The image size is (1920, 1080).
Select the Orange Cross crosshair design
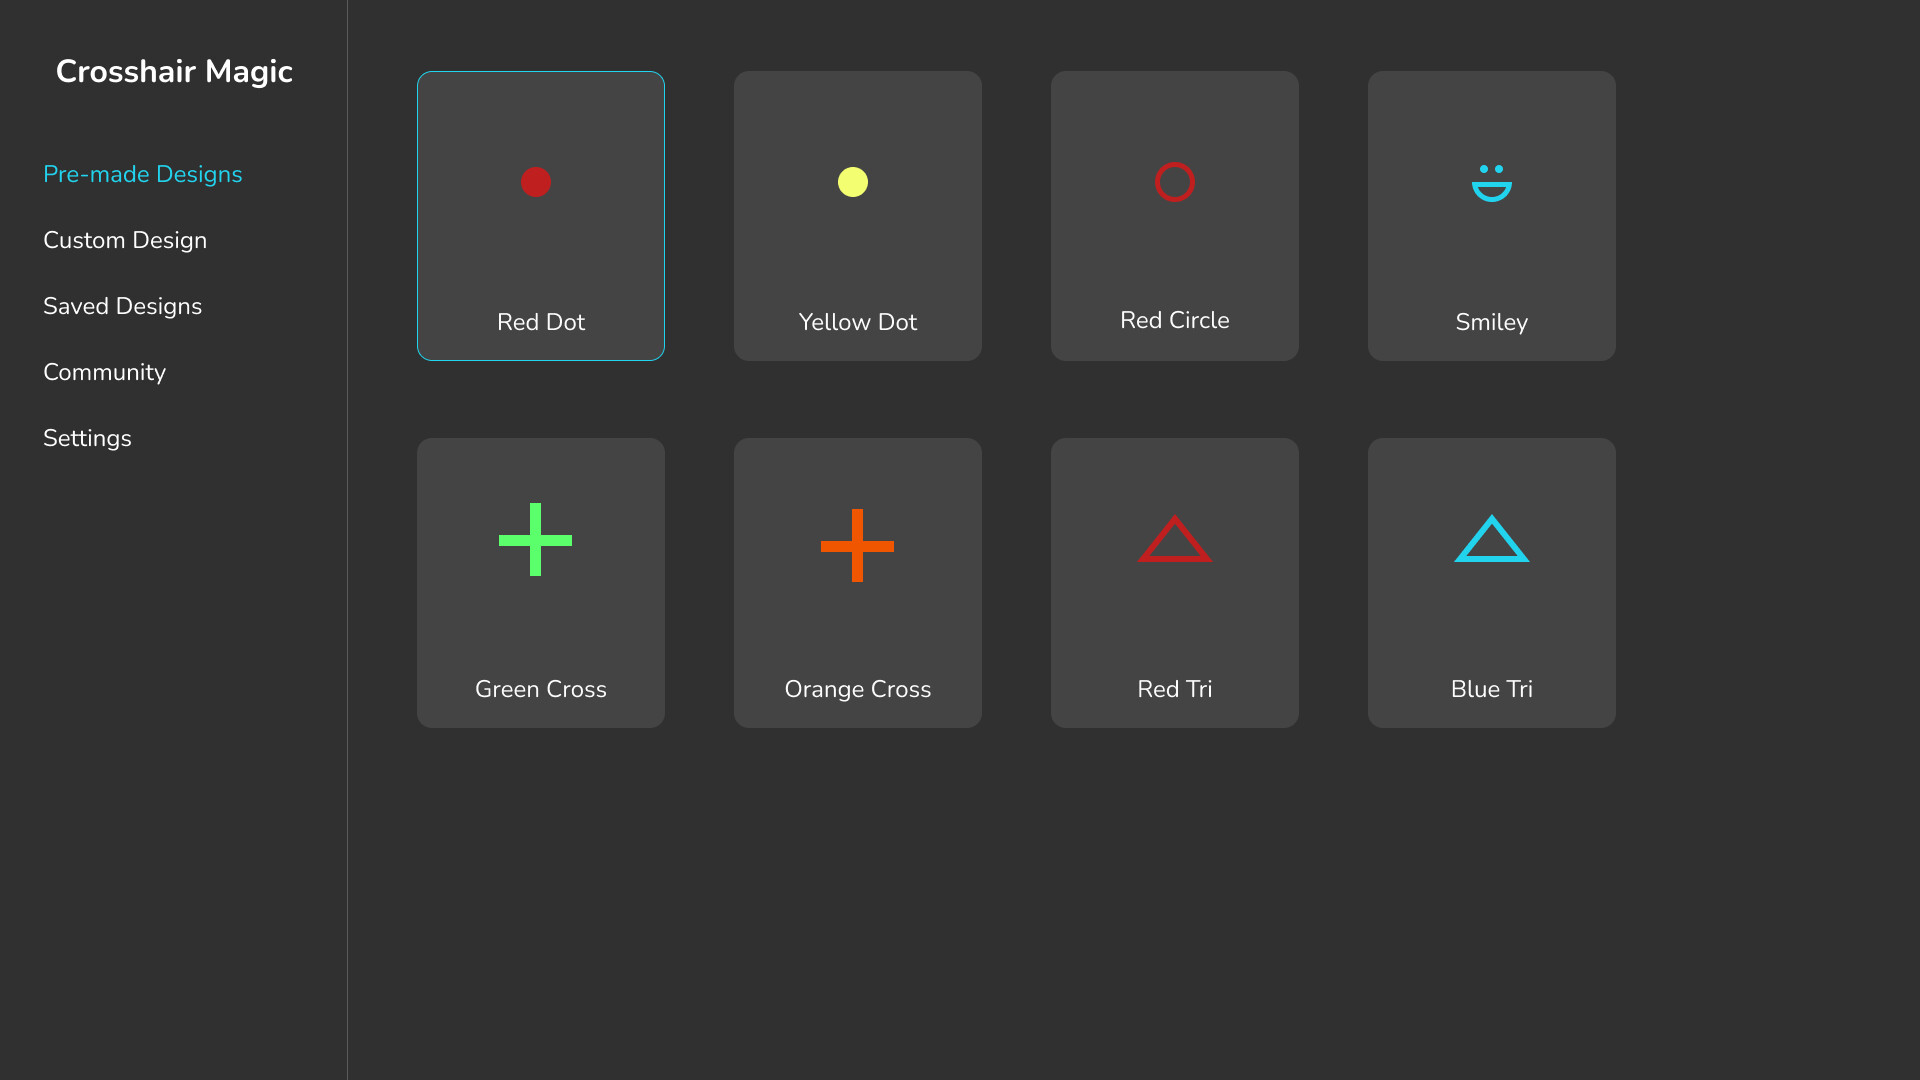857,582
